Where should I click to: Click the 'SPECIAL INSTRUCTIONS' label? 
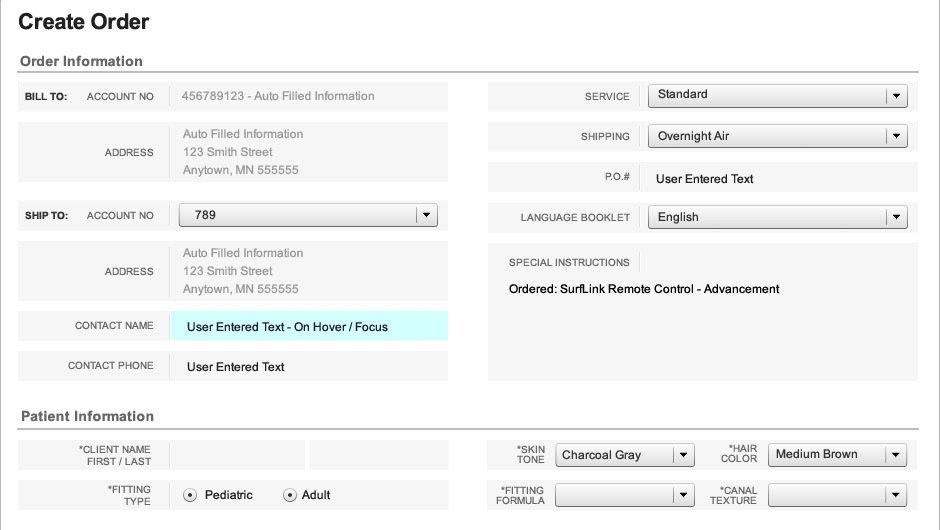click(569, 263)
